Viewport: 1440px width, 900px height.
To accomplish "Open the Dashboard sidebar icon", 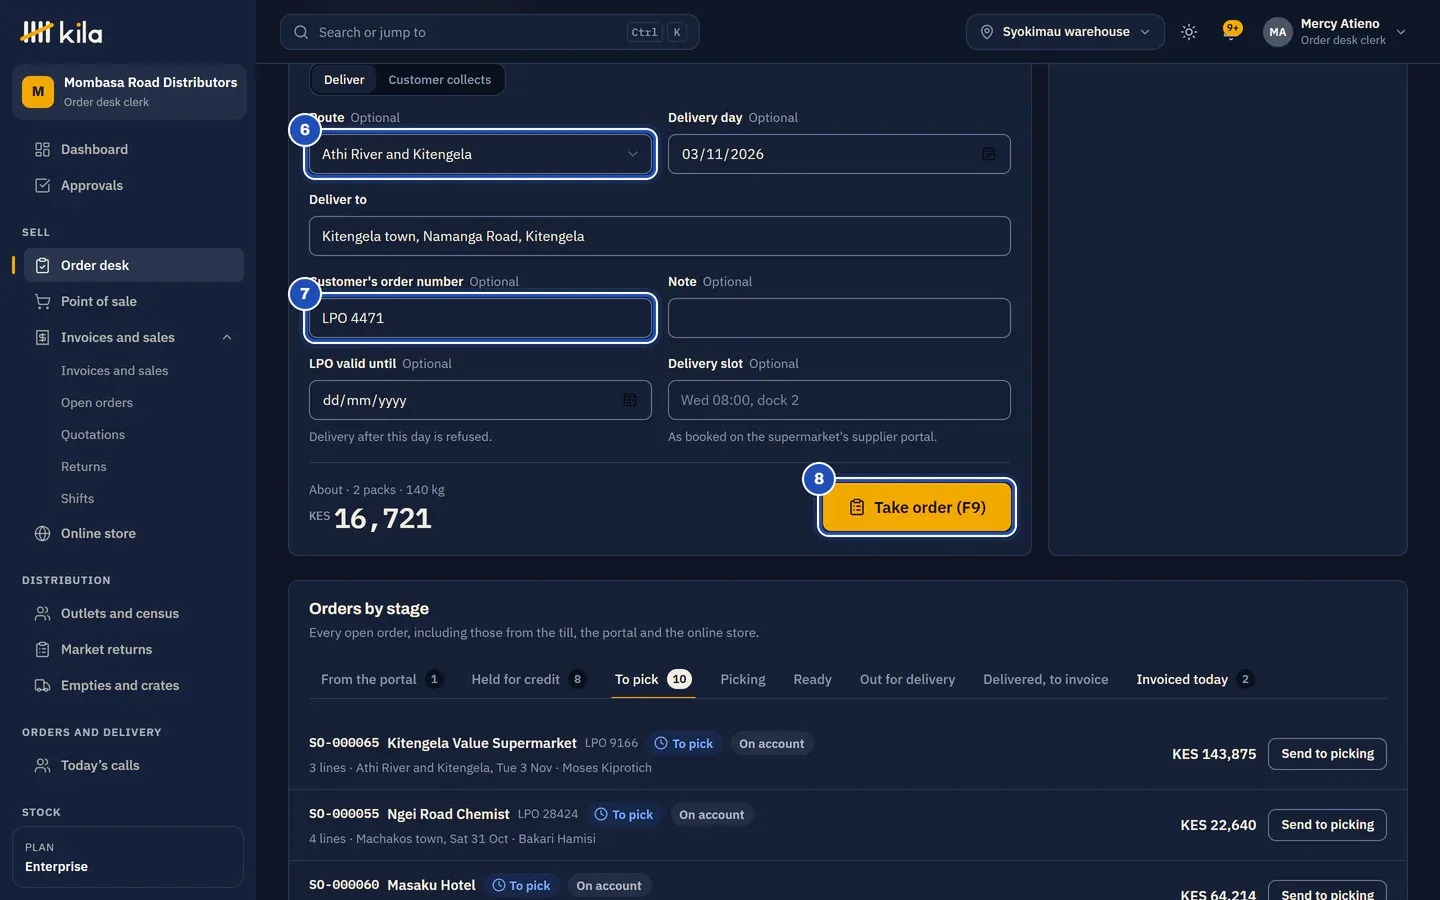I will click(x=42, y=149).
